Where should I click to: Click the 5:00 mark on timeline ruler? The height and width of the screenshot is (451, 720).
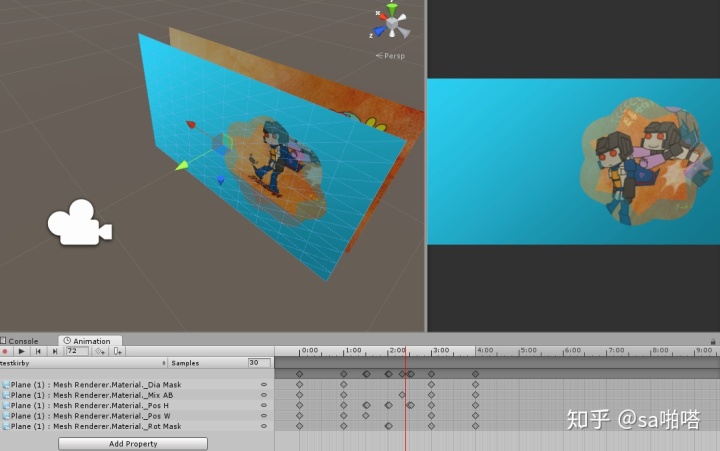[x=528, y=350]
